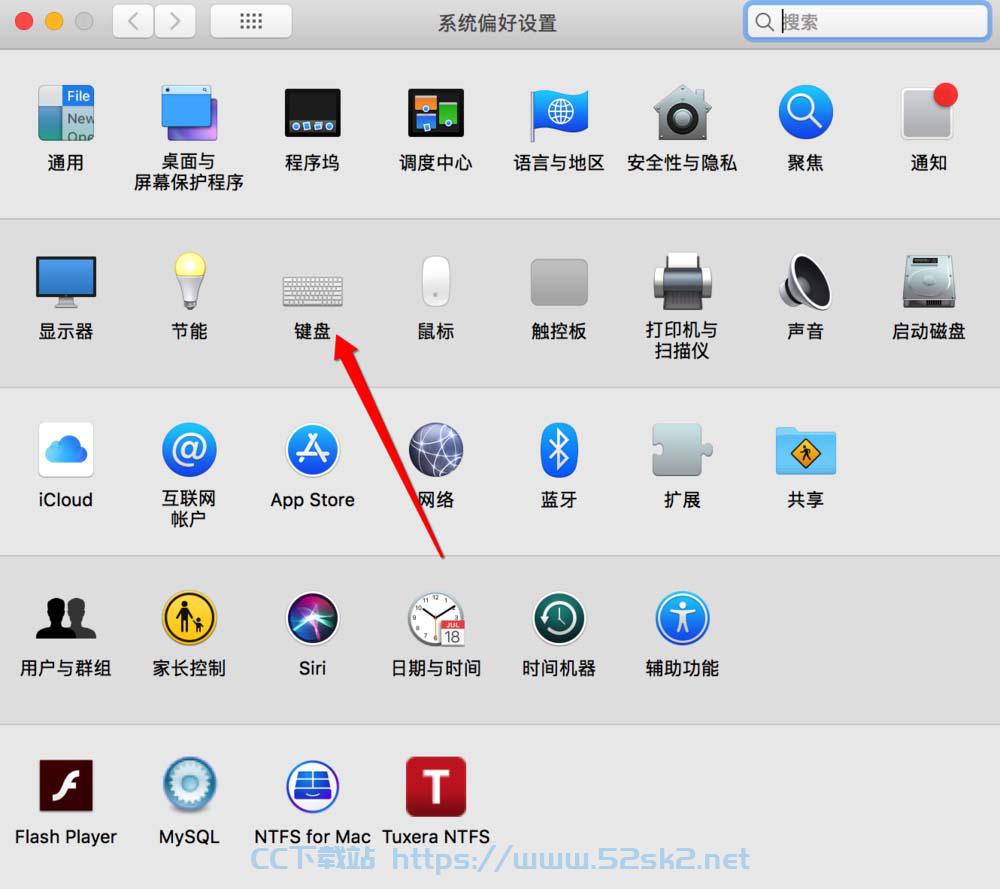Open 互联网帐户 preferences
Screen dimensions: 1000x889
click(189, 450)
